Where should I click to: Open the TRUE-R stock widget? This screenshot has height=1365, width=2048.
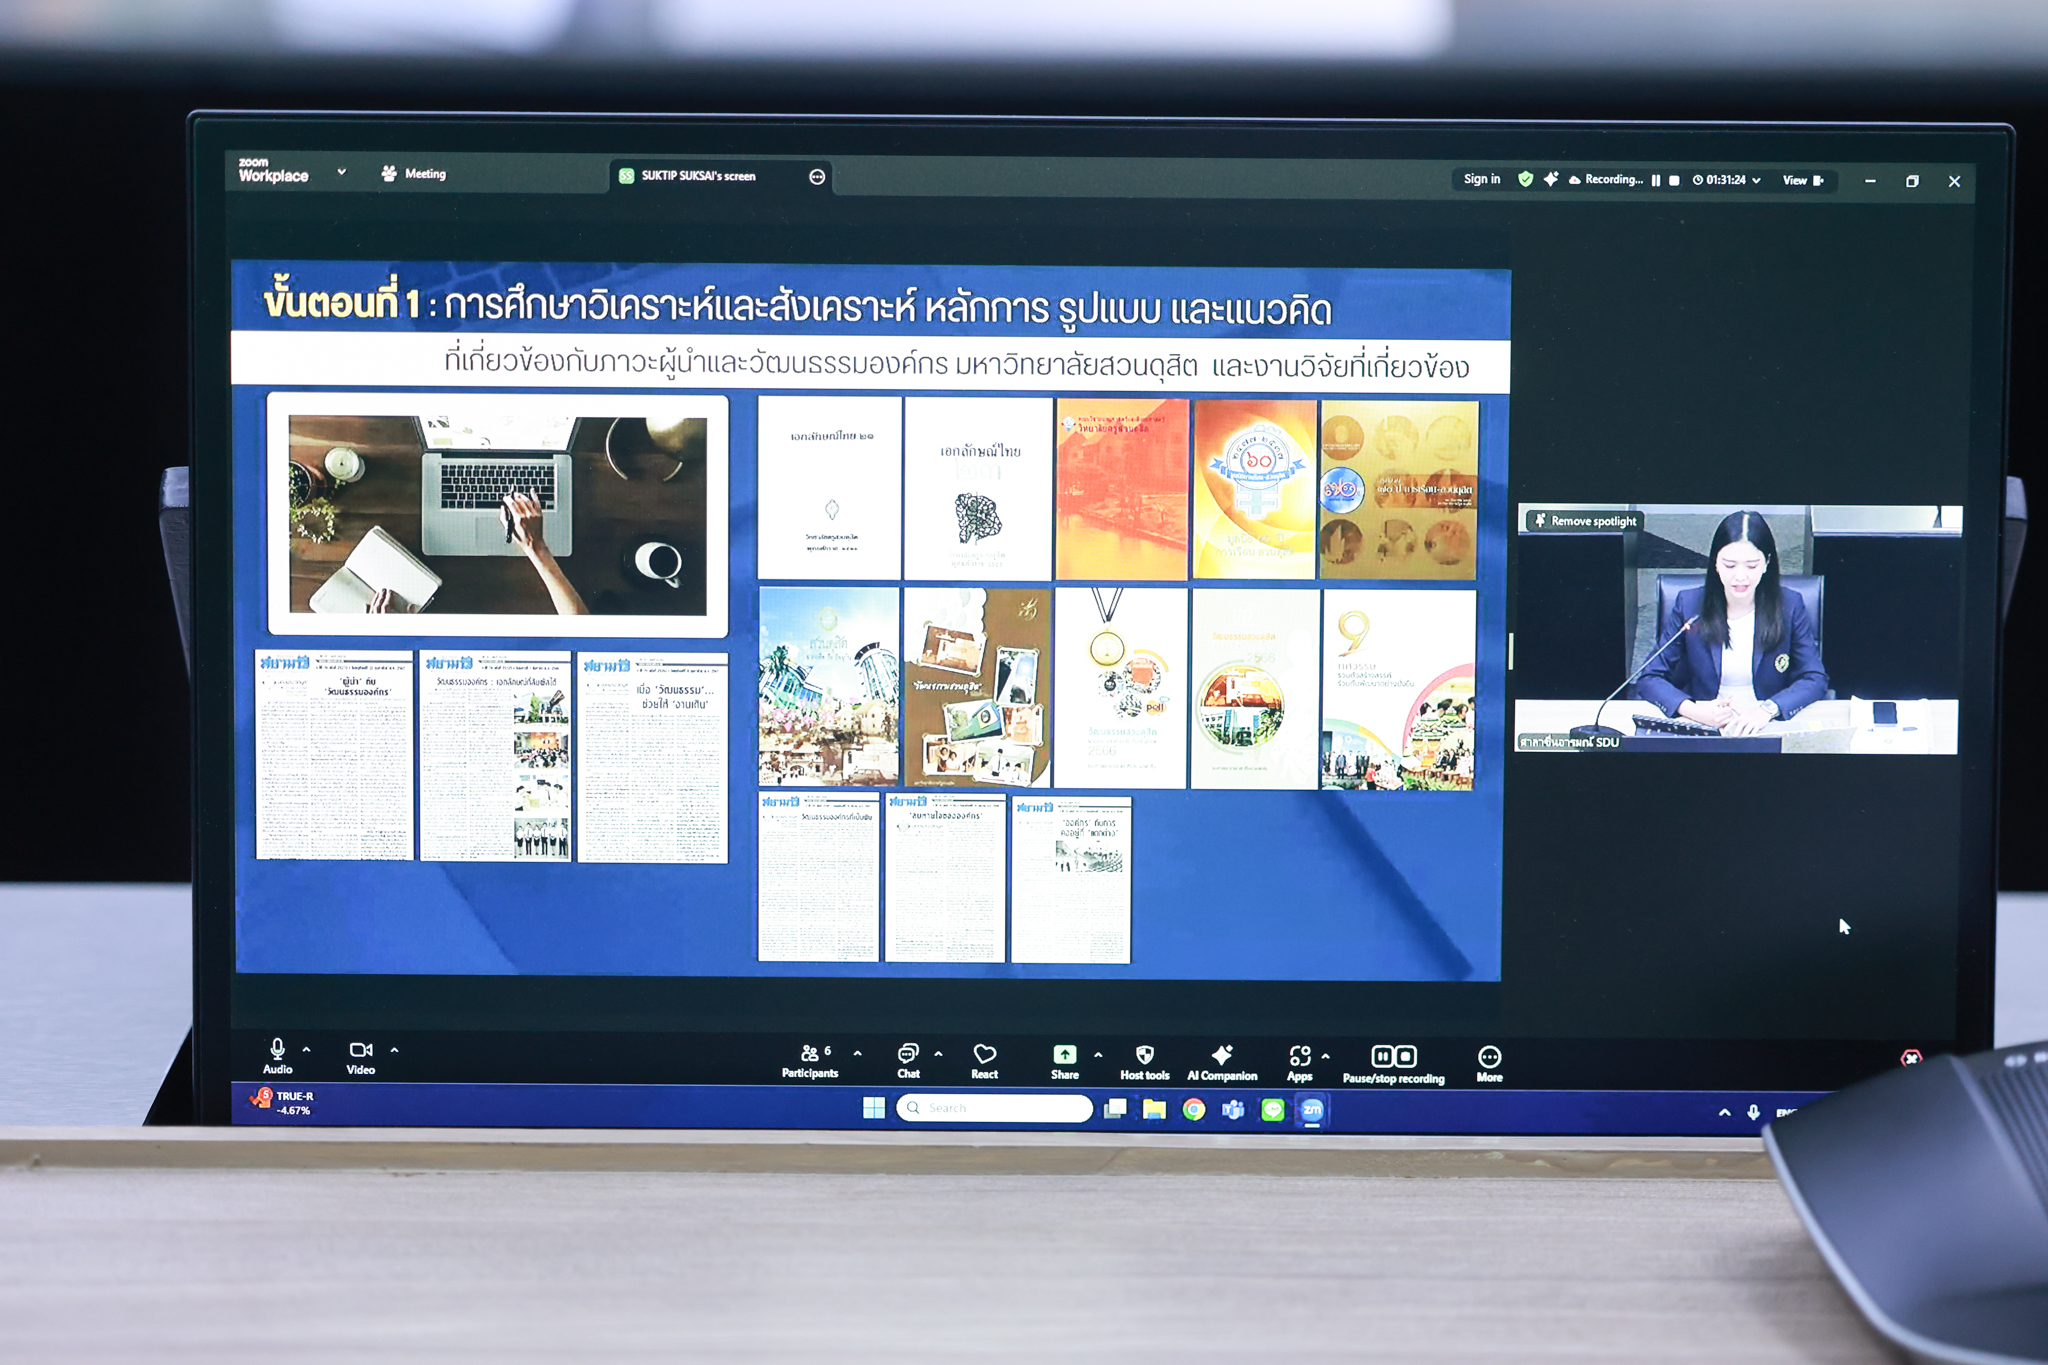283,1102
